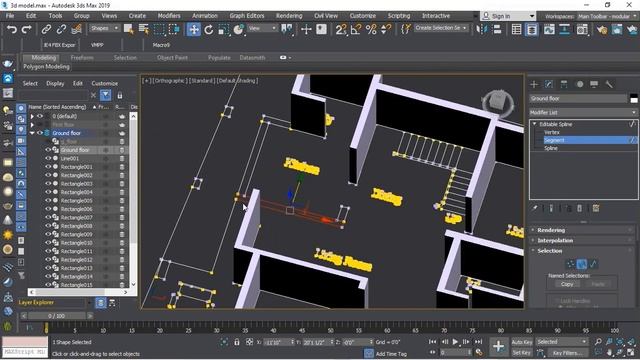Open the File menu

pos(10,16)
